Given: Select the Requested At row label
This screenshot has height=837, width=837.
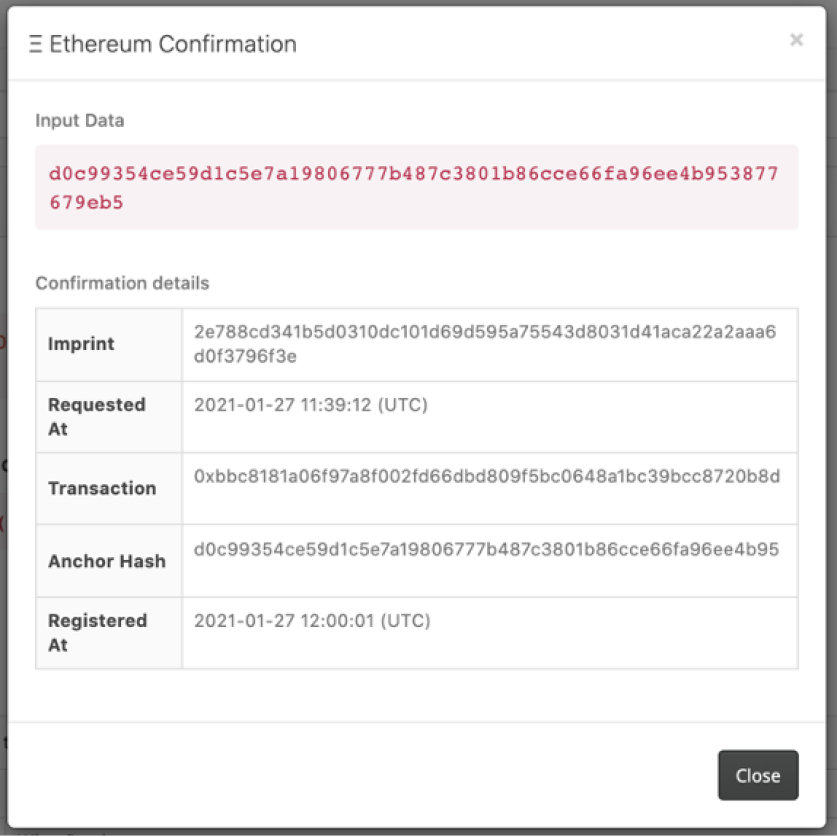Looking at the screenshot, I should point(97,416).
